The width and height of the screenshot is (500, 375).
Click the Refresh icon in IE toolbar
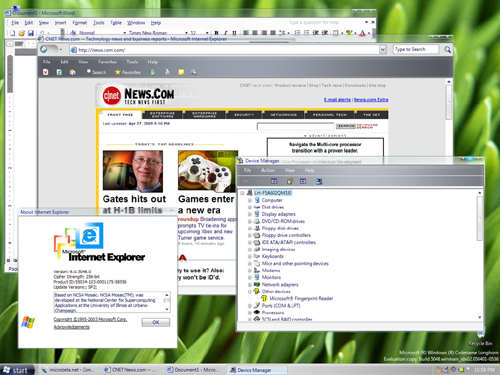point(59,72)
